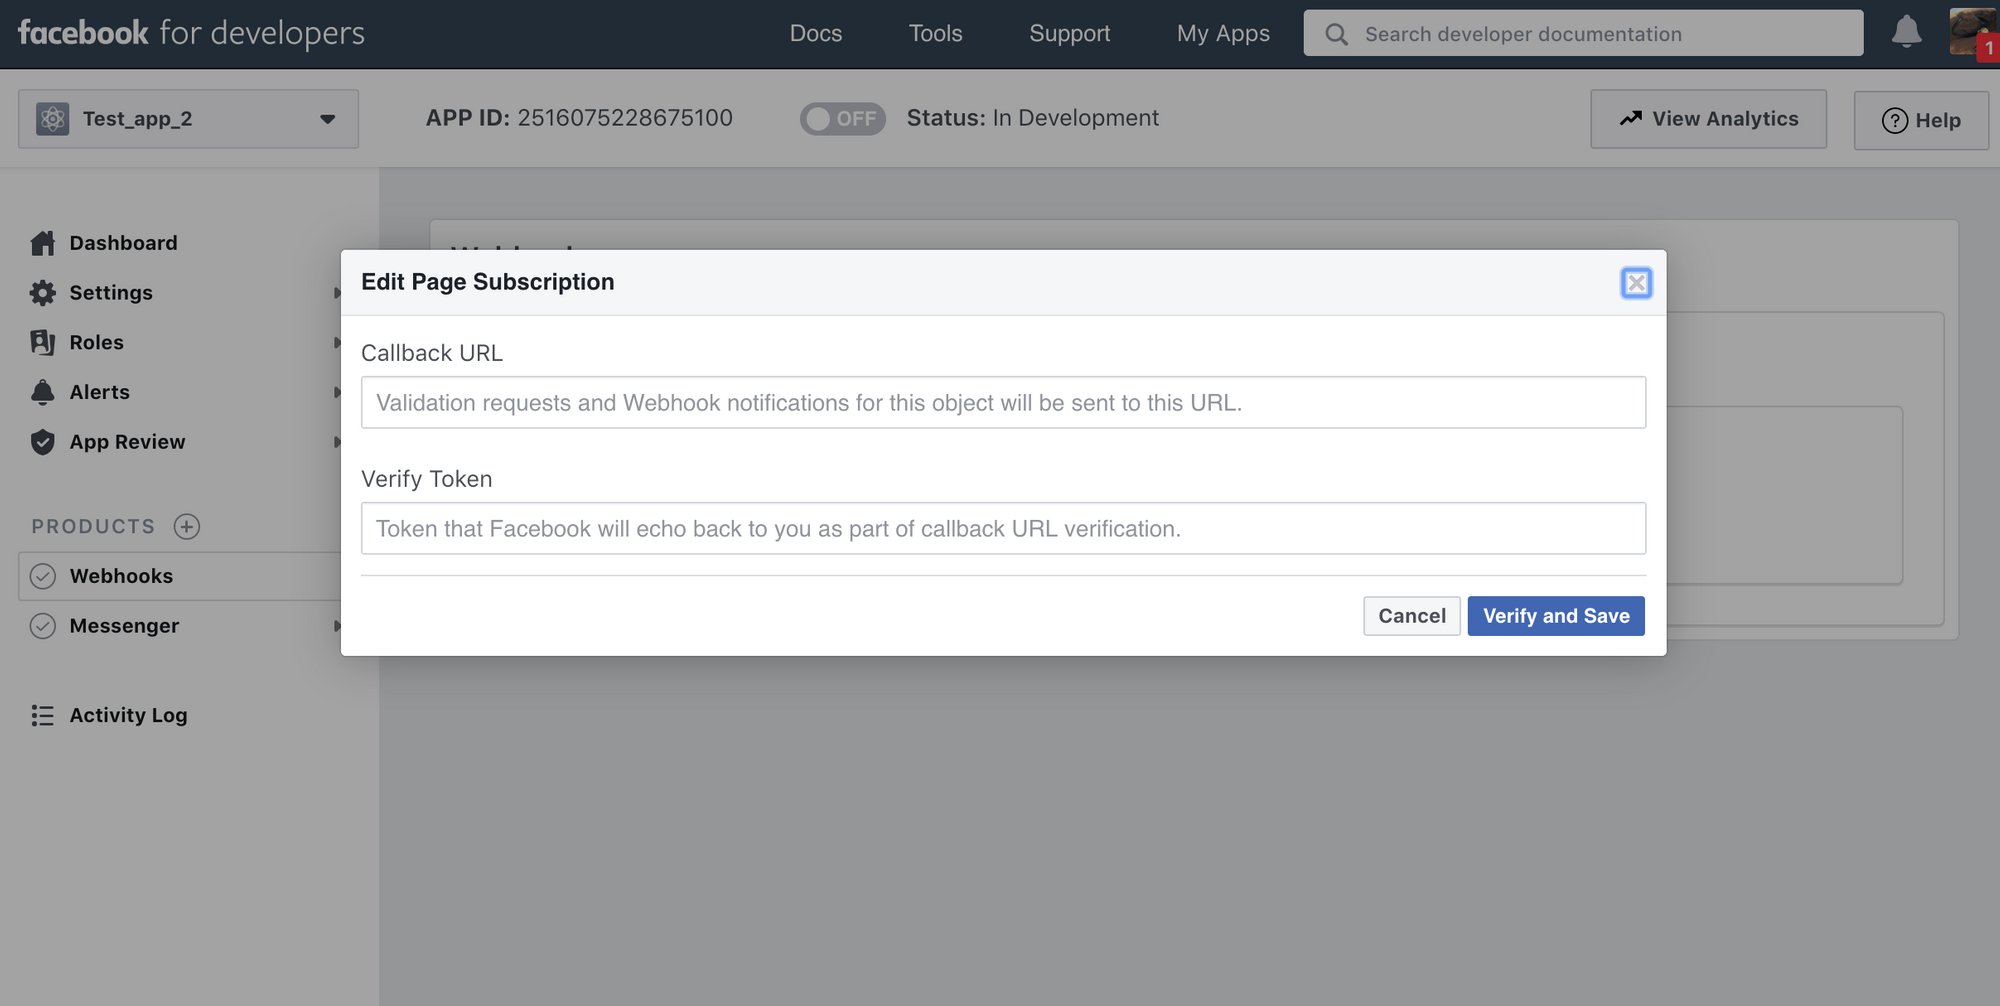The image size is (2000, 1006).
Task: Expand the Messenger submenu chevron
Action: [336, 626]
